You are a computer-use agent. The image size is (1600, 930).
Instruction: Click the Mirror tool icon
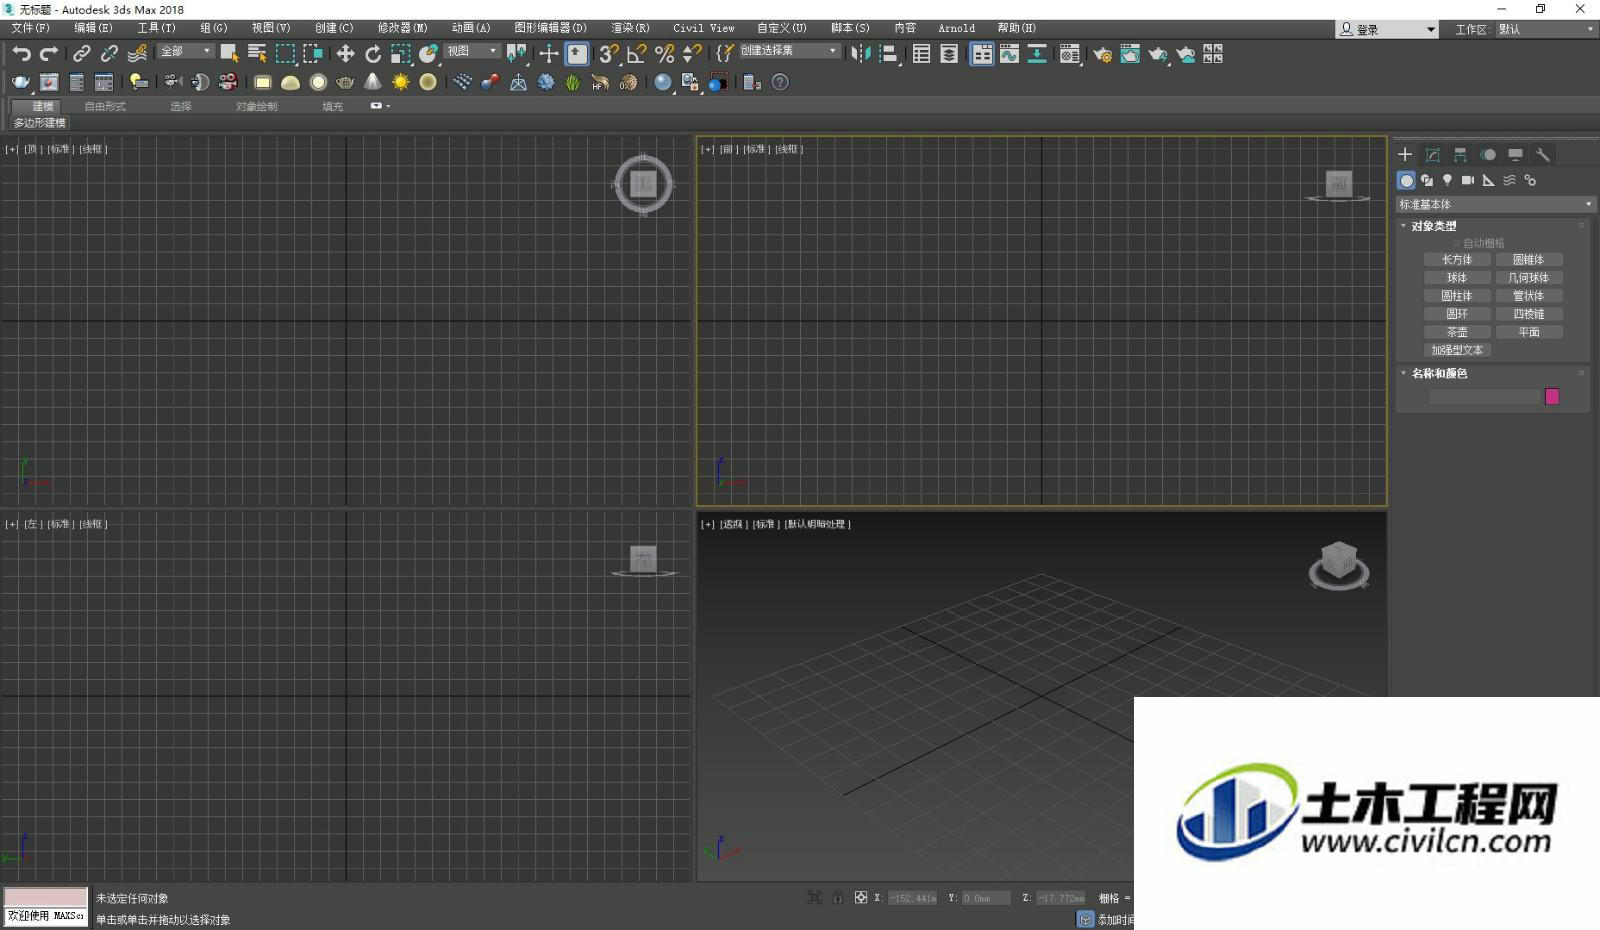pyautogui.click(x=859, y=54)
